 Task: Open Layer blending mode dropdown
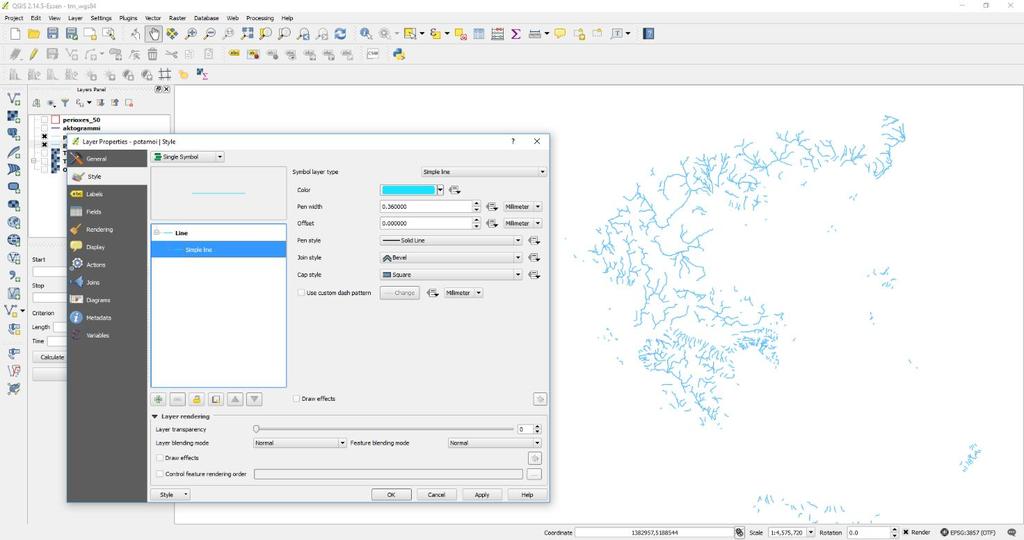[300, 443]
